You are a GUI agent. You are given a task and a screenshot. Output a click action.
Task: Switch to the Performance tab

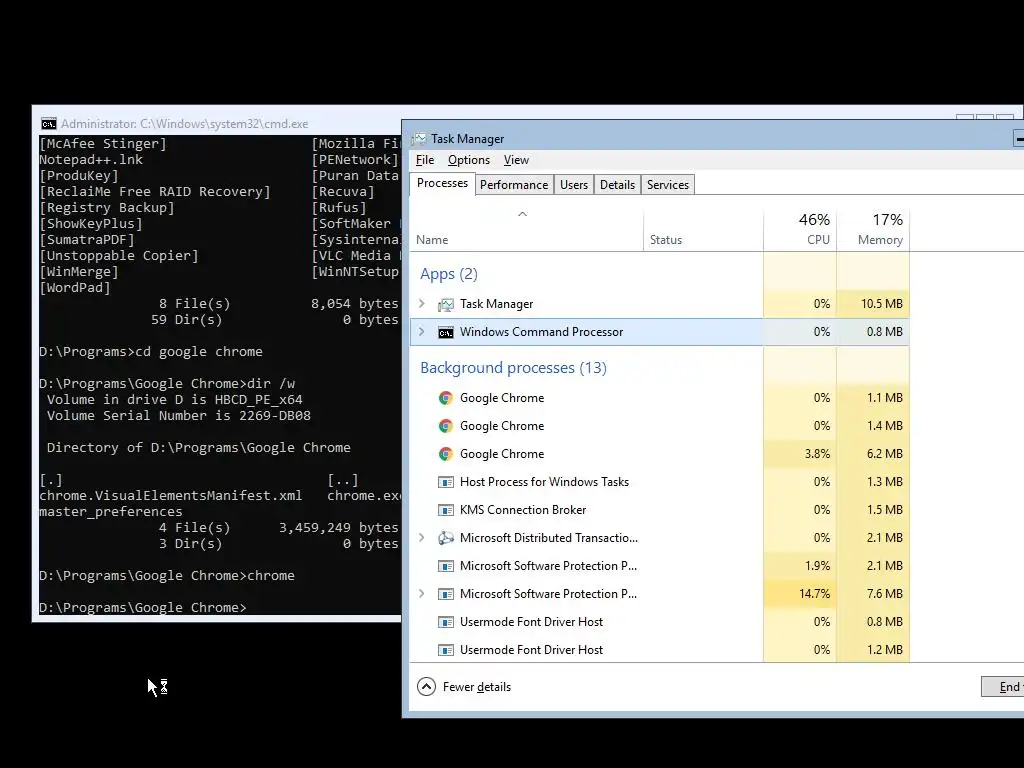tap(514, 185)
